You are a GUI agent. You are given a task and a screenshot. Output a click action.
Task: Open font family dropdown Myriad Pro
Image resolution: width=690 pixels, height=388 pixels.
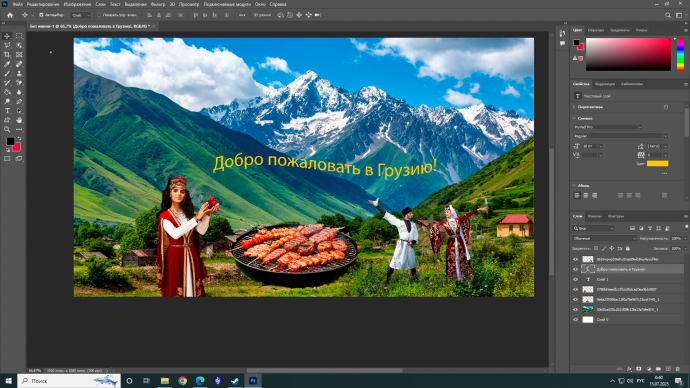pos(639,127)
